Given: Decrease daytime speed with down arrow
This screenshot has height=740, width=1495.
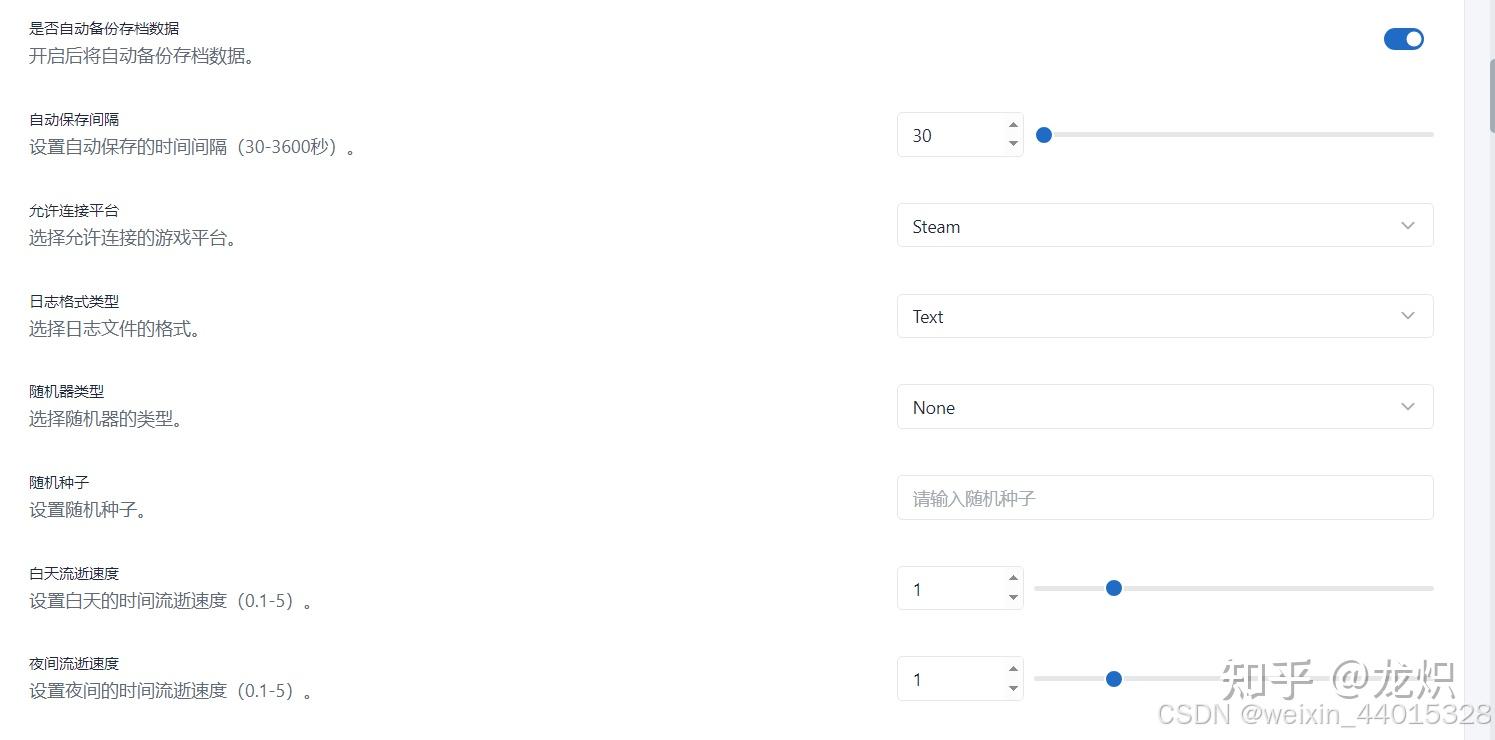Looking at the screenshot, I should (x=1013, y=598).
